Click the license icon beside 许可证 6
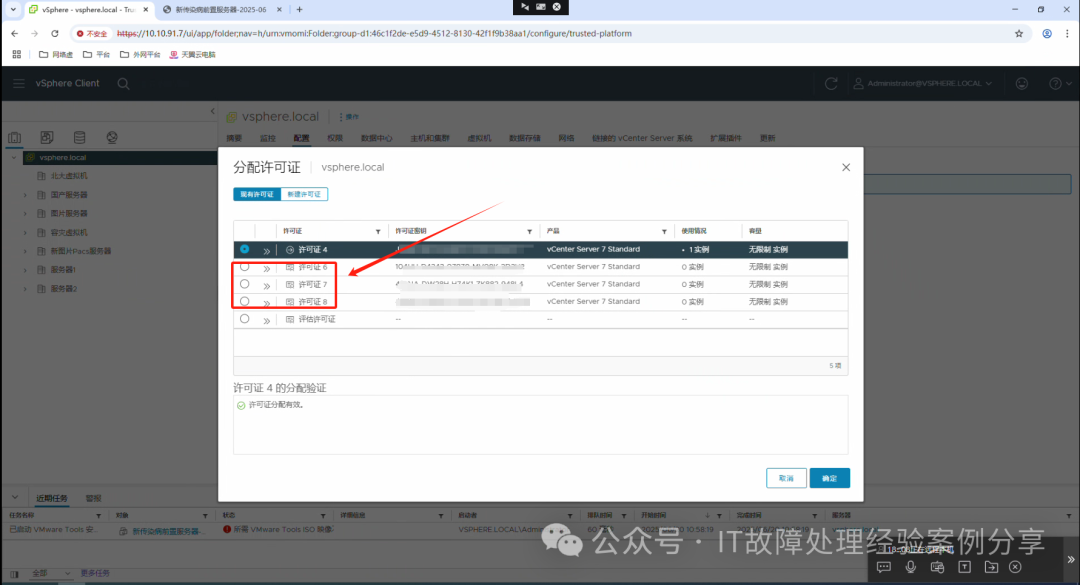The image size is (1080, 585). pyautogui.click(x=290, y=267)
